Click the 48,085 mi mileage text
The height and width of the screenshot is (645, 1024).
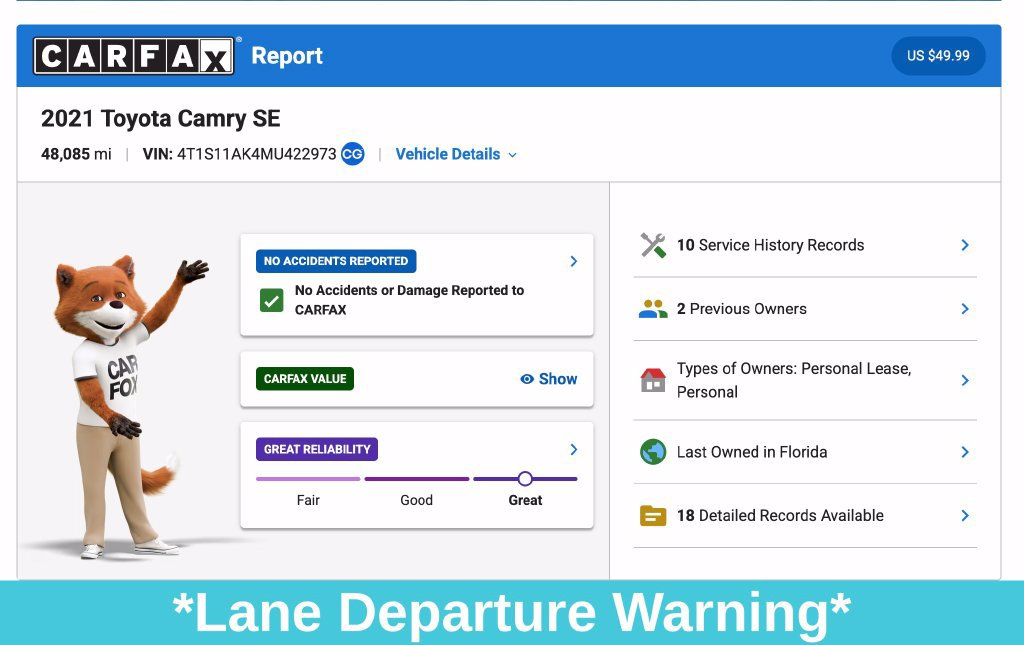point(76,154)
